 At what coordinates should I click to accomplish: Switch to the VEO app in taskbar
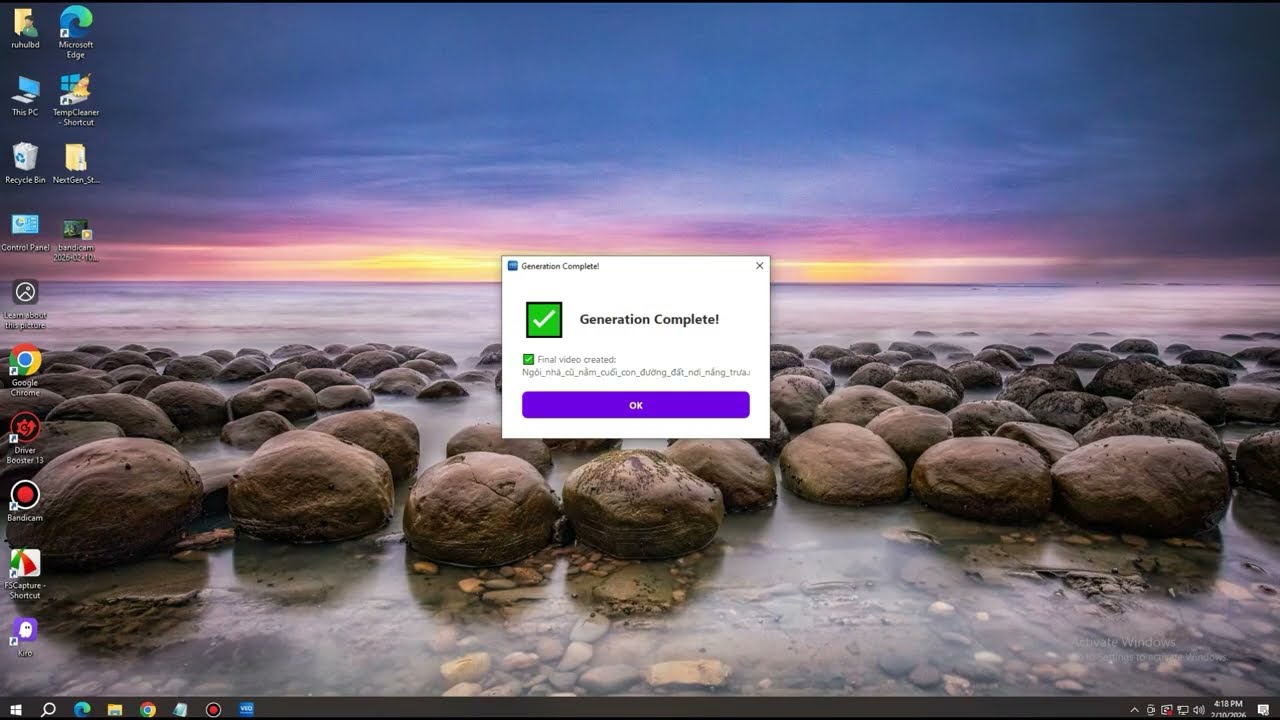click(246, 709)
